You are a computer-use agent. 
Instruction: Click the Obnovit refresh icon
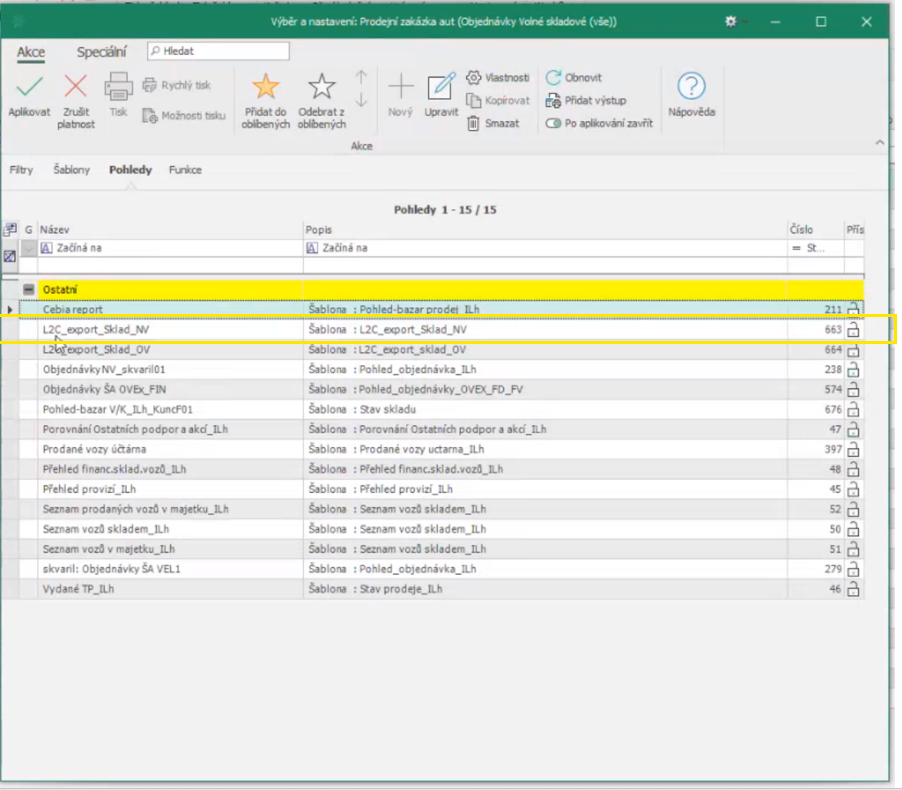pyautogui.click(x=553, y=78)
